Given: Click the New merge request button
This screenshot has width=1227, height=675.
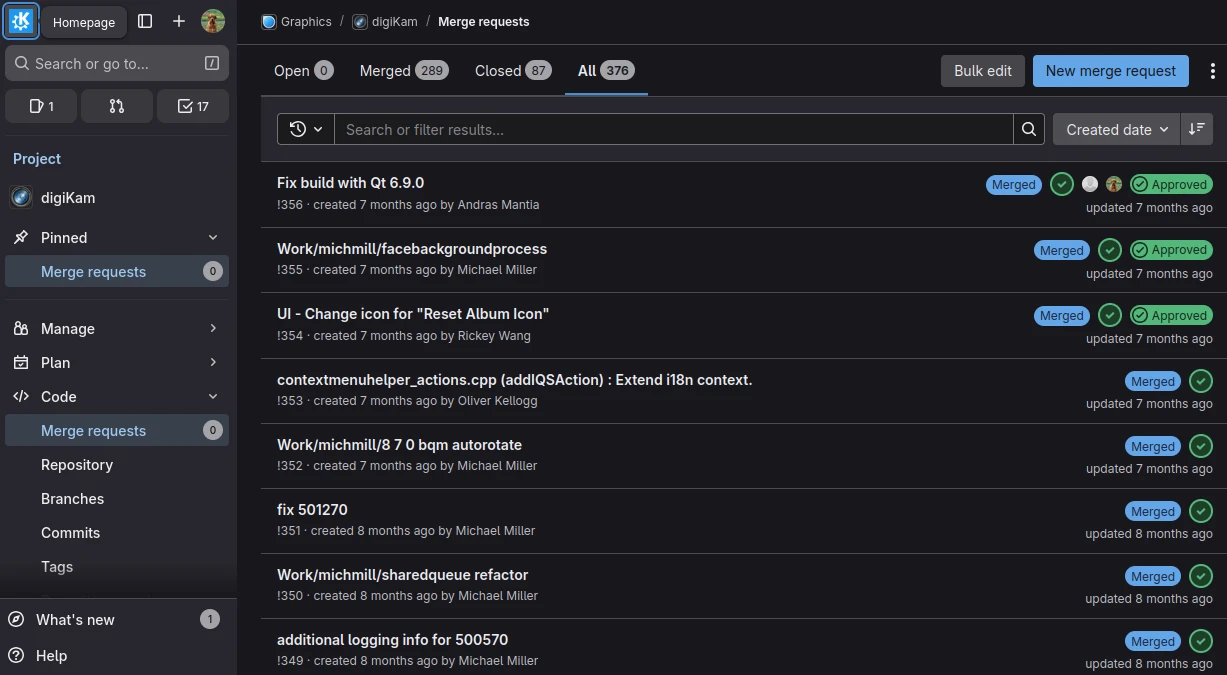Looking at the screenshot, I should click(x=1110, y=70).
